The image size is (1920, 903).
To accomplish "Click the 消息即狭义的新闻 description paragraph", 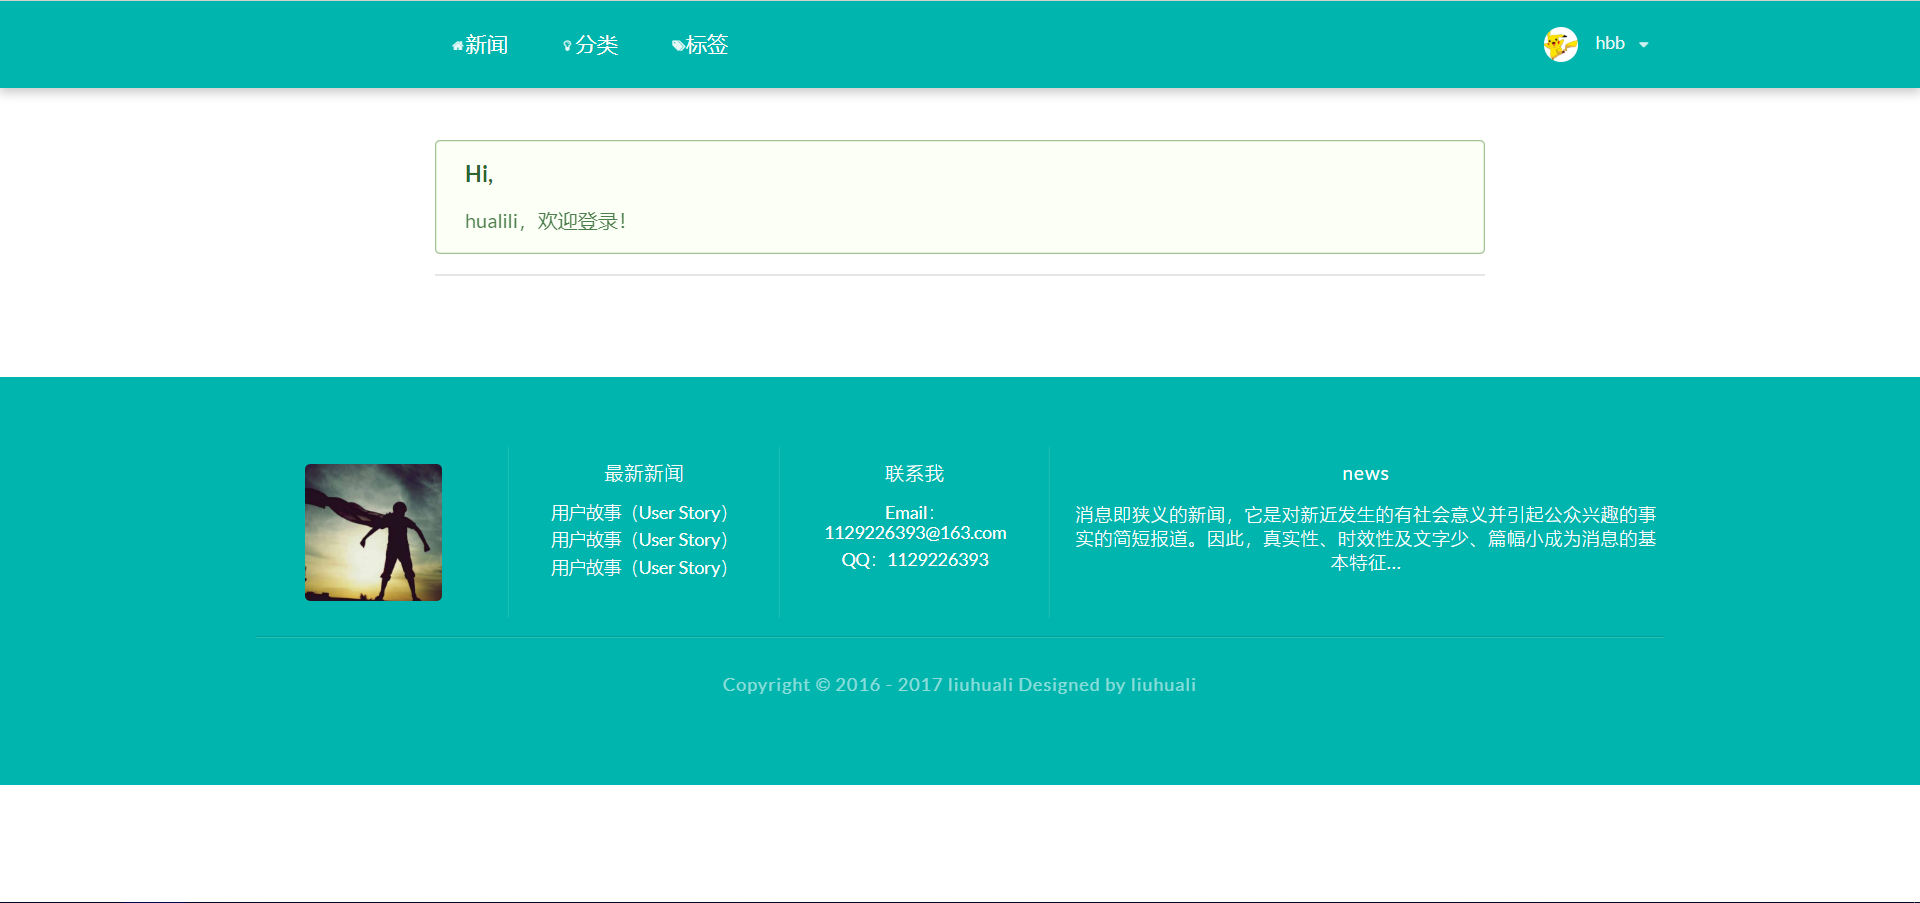I will tap(1365, 539).
